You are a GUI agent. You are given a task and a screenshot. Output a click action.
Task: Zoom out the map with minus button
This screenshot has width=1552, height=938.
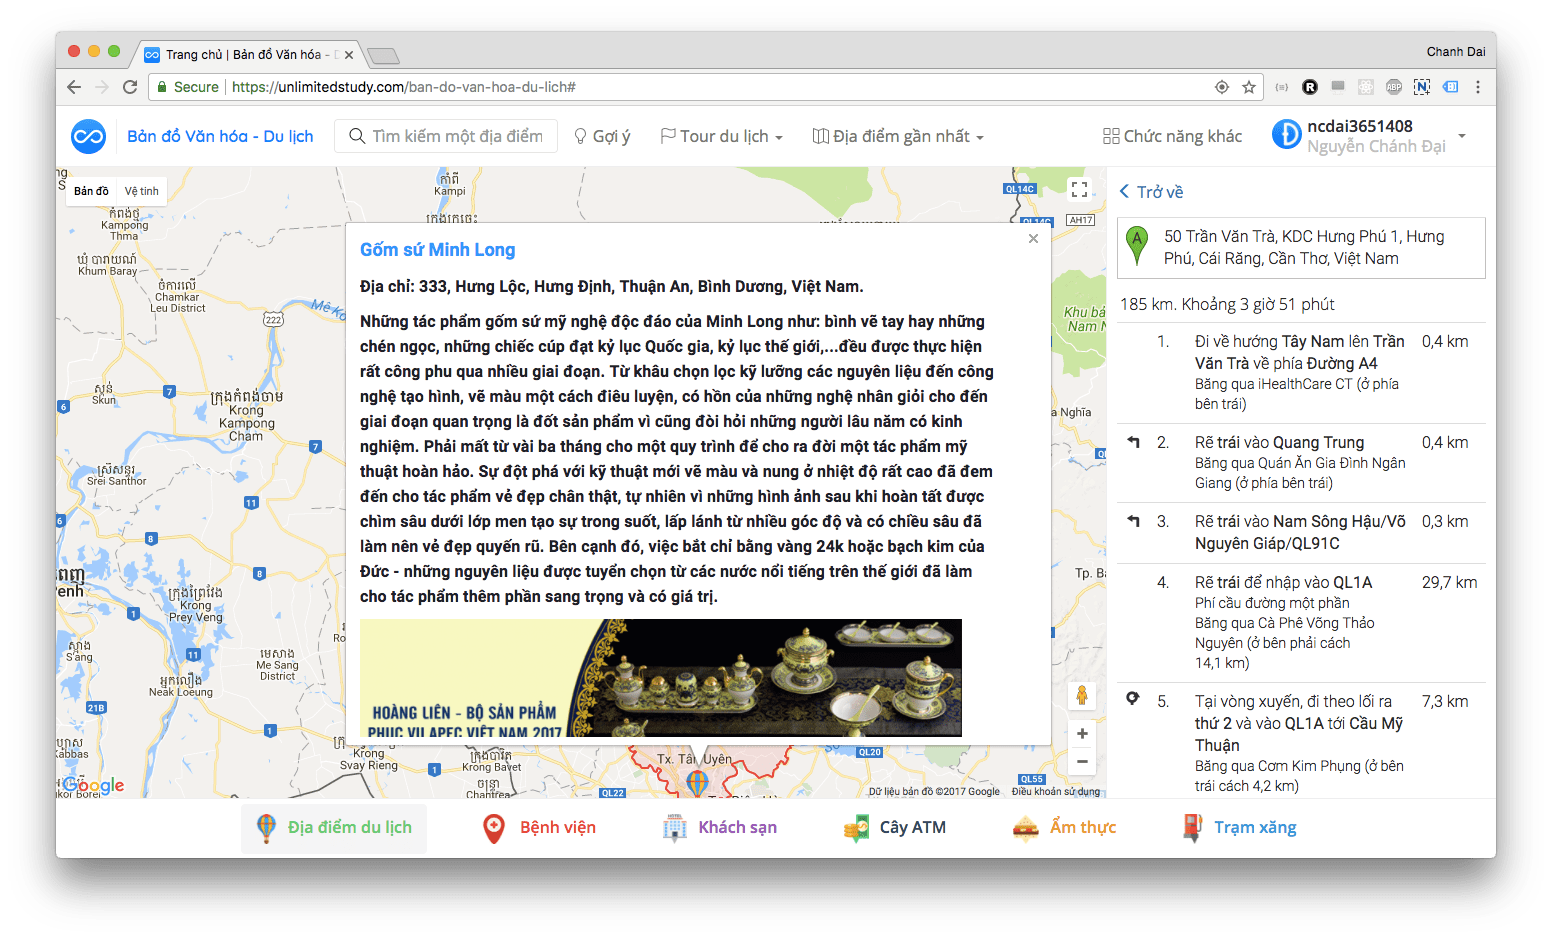1082,762
